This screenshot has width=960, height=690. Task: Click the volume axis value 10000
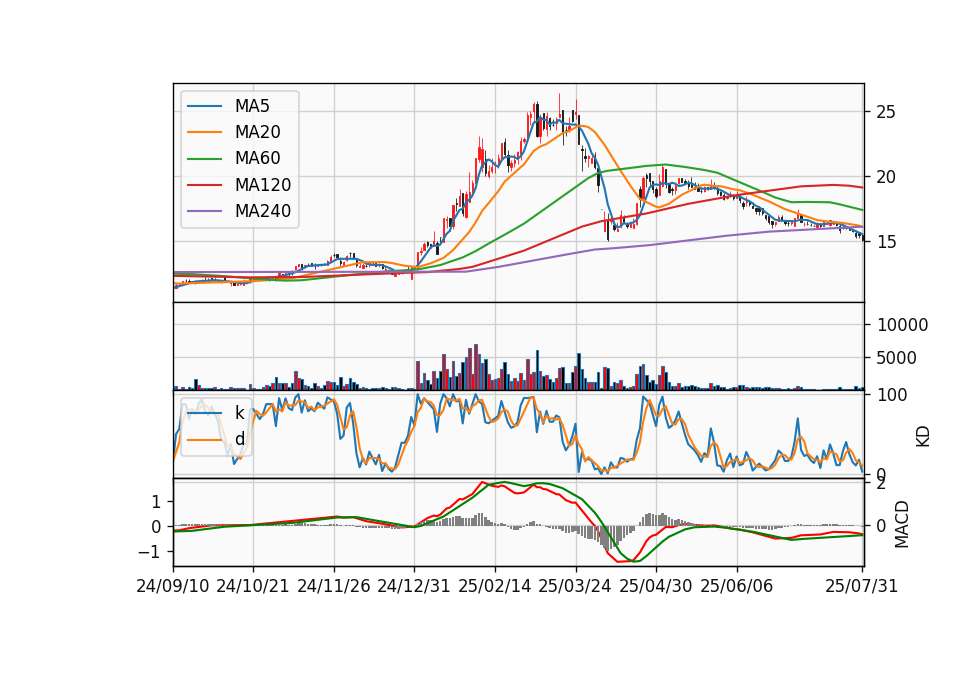click(902, 325)
